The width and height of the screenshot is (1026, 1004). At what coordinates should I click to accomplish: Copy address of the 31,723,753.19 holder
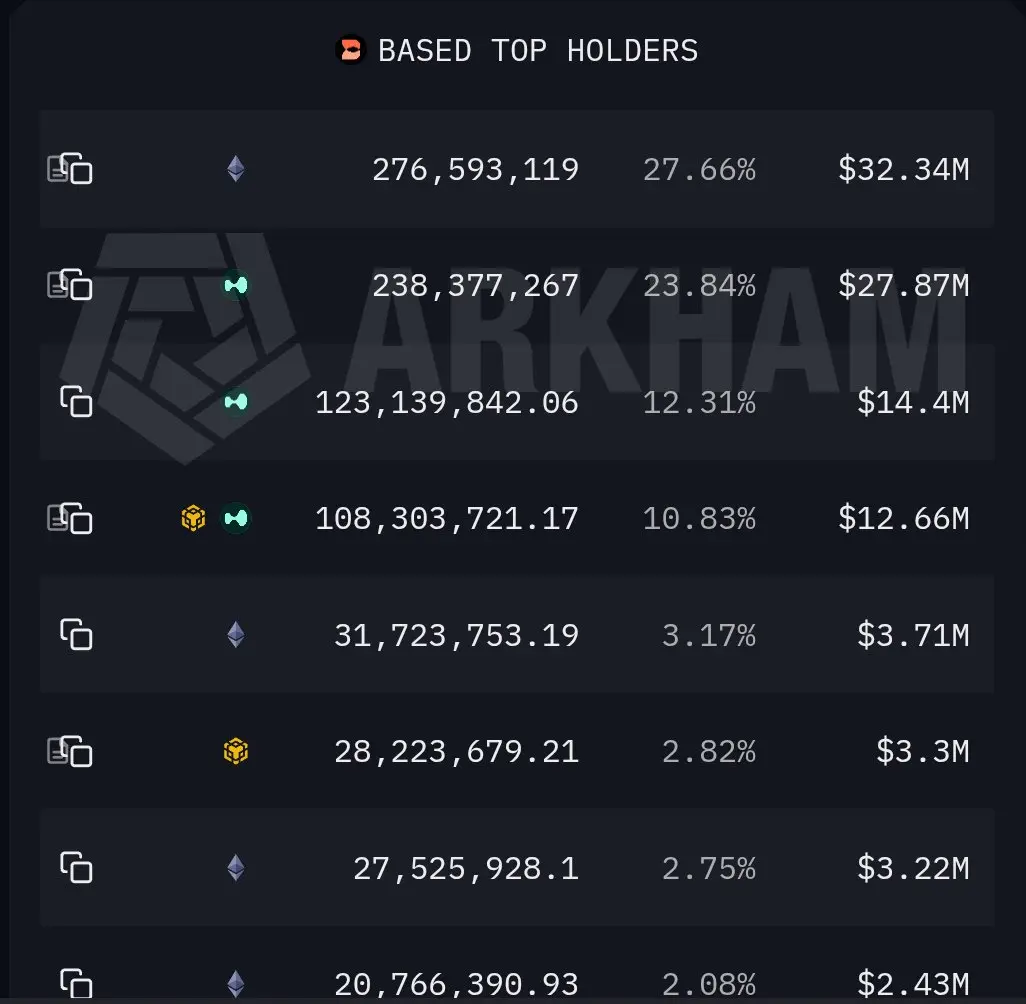tap(77, 634)
